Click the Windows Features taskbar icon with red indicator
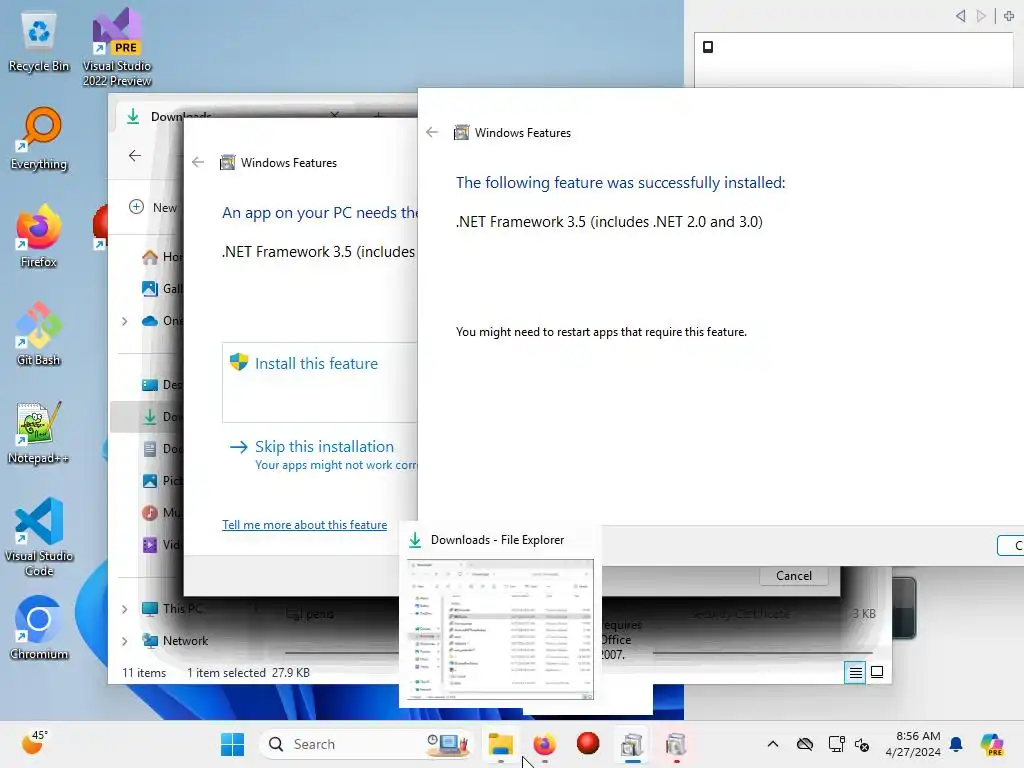 pos(676,744)
